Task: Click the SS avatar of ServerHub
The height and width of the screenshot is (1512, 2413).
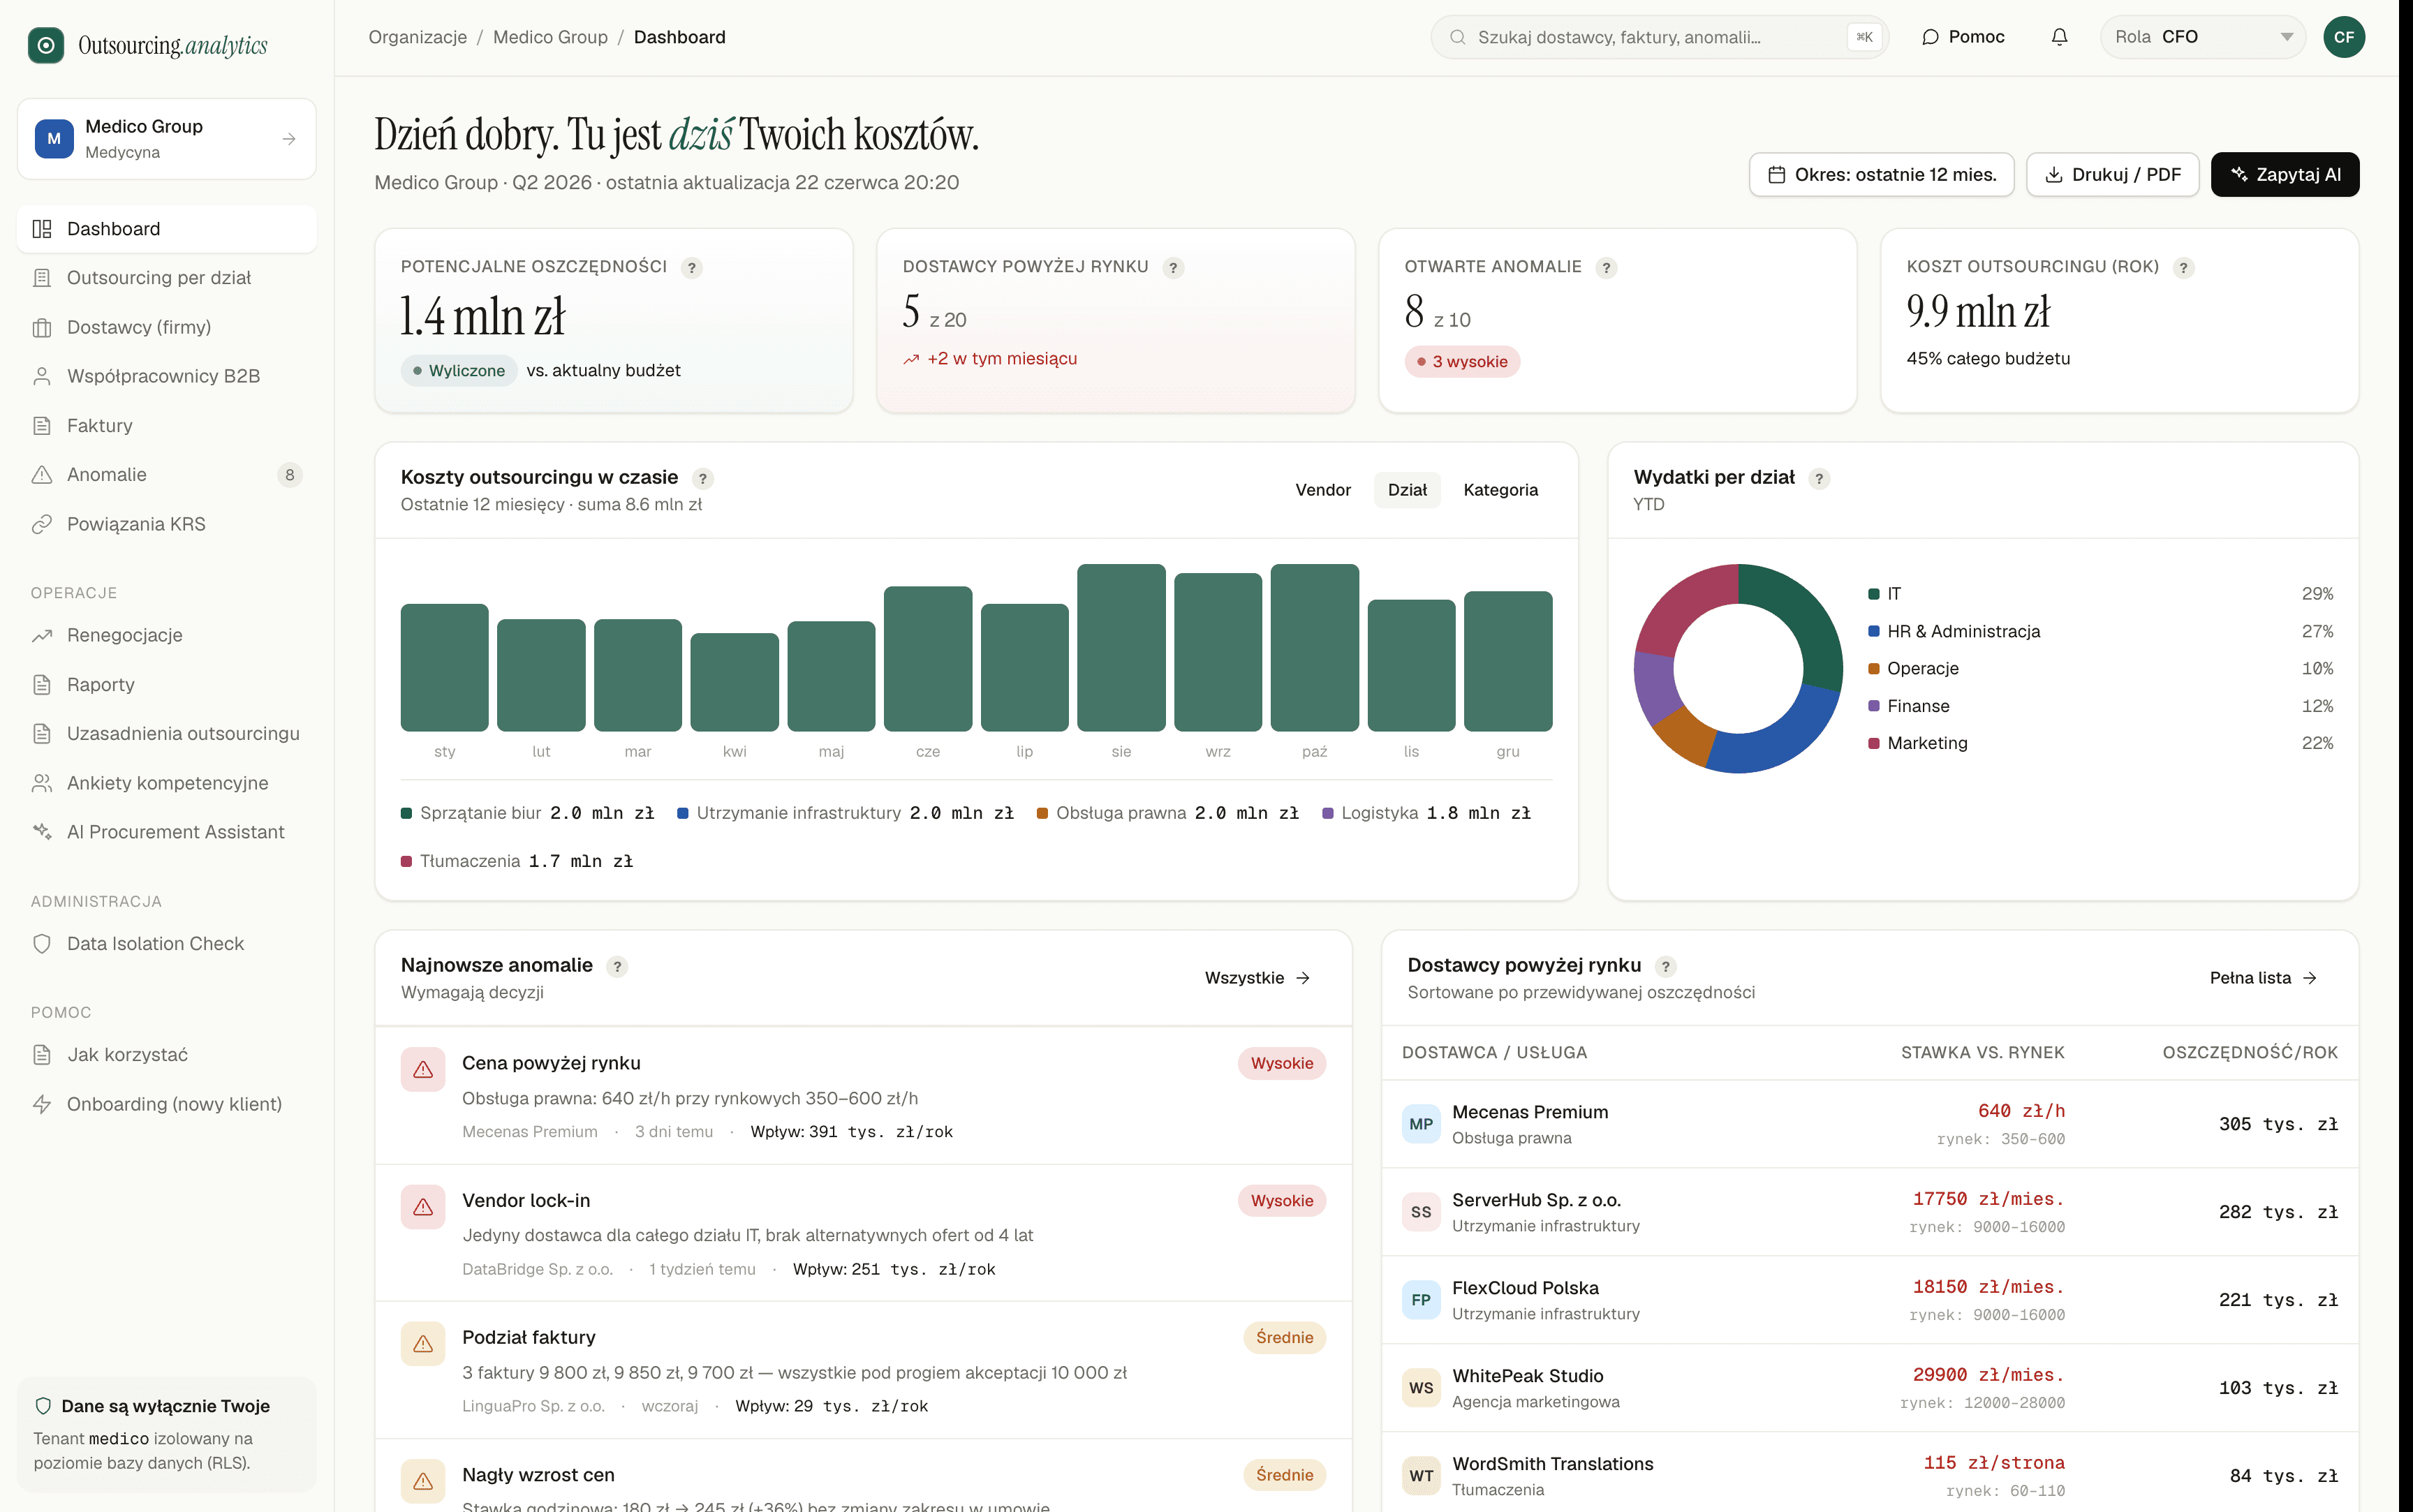Action: [1421, 1212]
